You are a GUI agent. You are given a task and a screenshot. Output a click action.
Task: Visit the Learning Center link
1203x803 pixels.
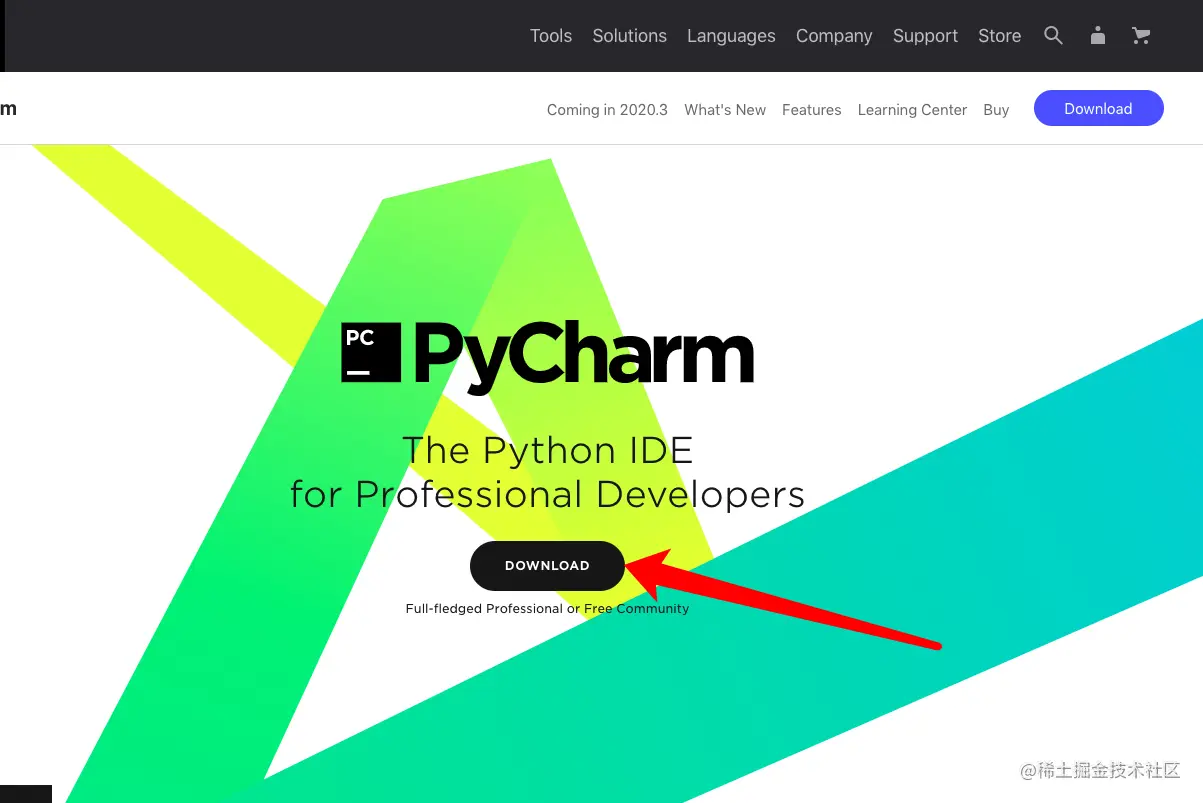(x=912, y=110)
